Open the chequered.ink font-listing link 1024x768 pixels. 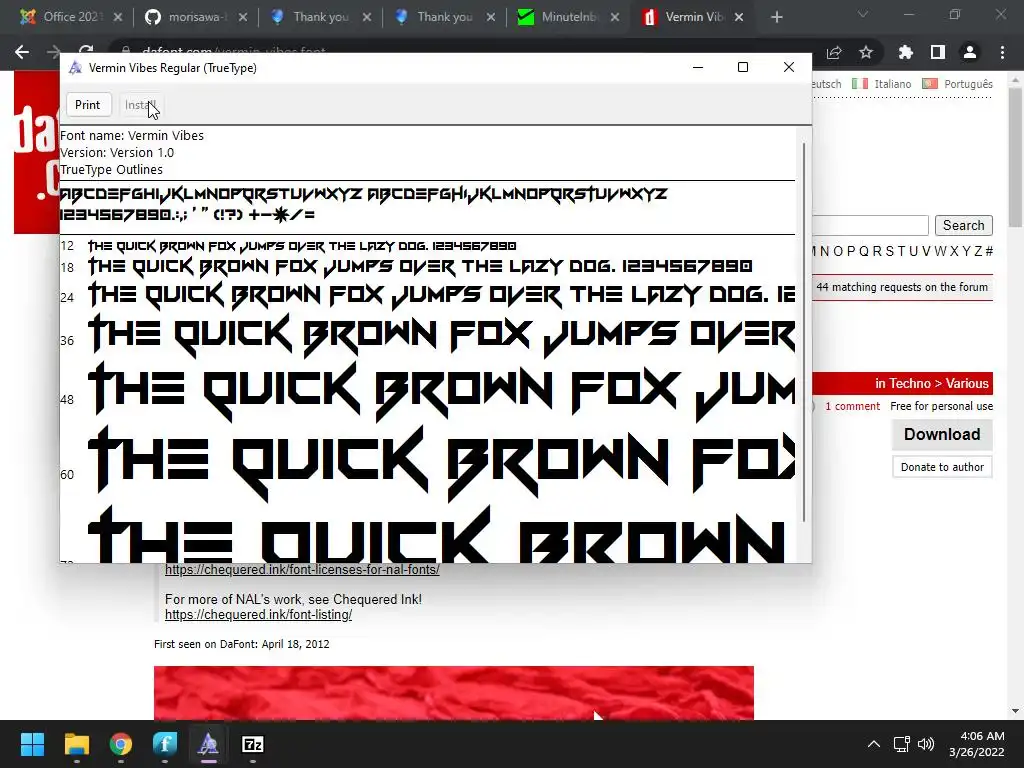pyautogui.click(x=258, y=615)
